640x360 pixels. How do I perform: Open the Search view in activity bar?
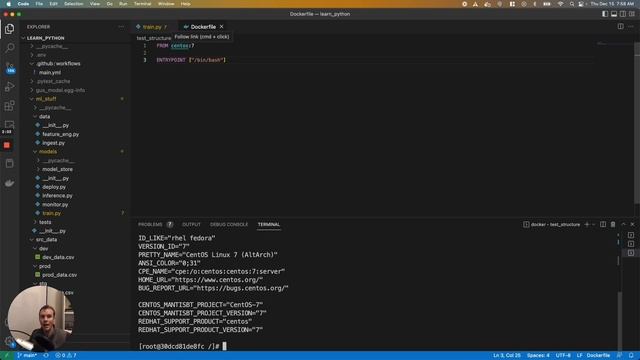[x=9, y=48]
